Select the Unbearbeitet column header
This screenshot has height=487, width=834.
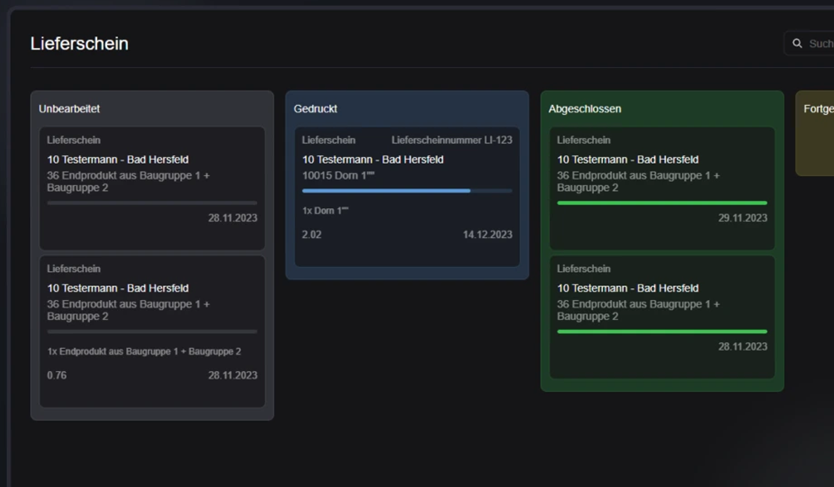[69, 108]
